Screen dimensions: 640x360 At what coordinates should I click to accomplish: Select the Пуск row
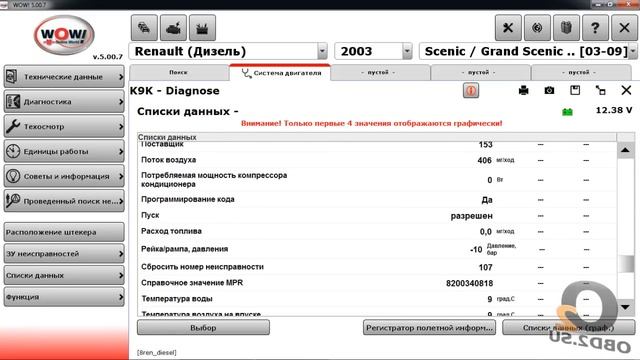coord(377,215)
